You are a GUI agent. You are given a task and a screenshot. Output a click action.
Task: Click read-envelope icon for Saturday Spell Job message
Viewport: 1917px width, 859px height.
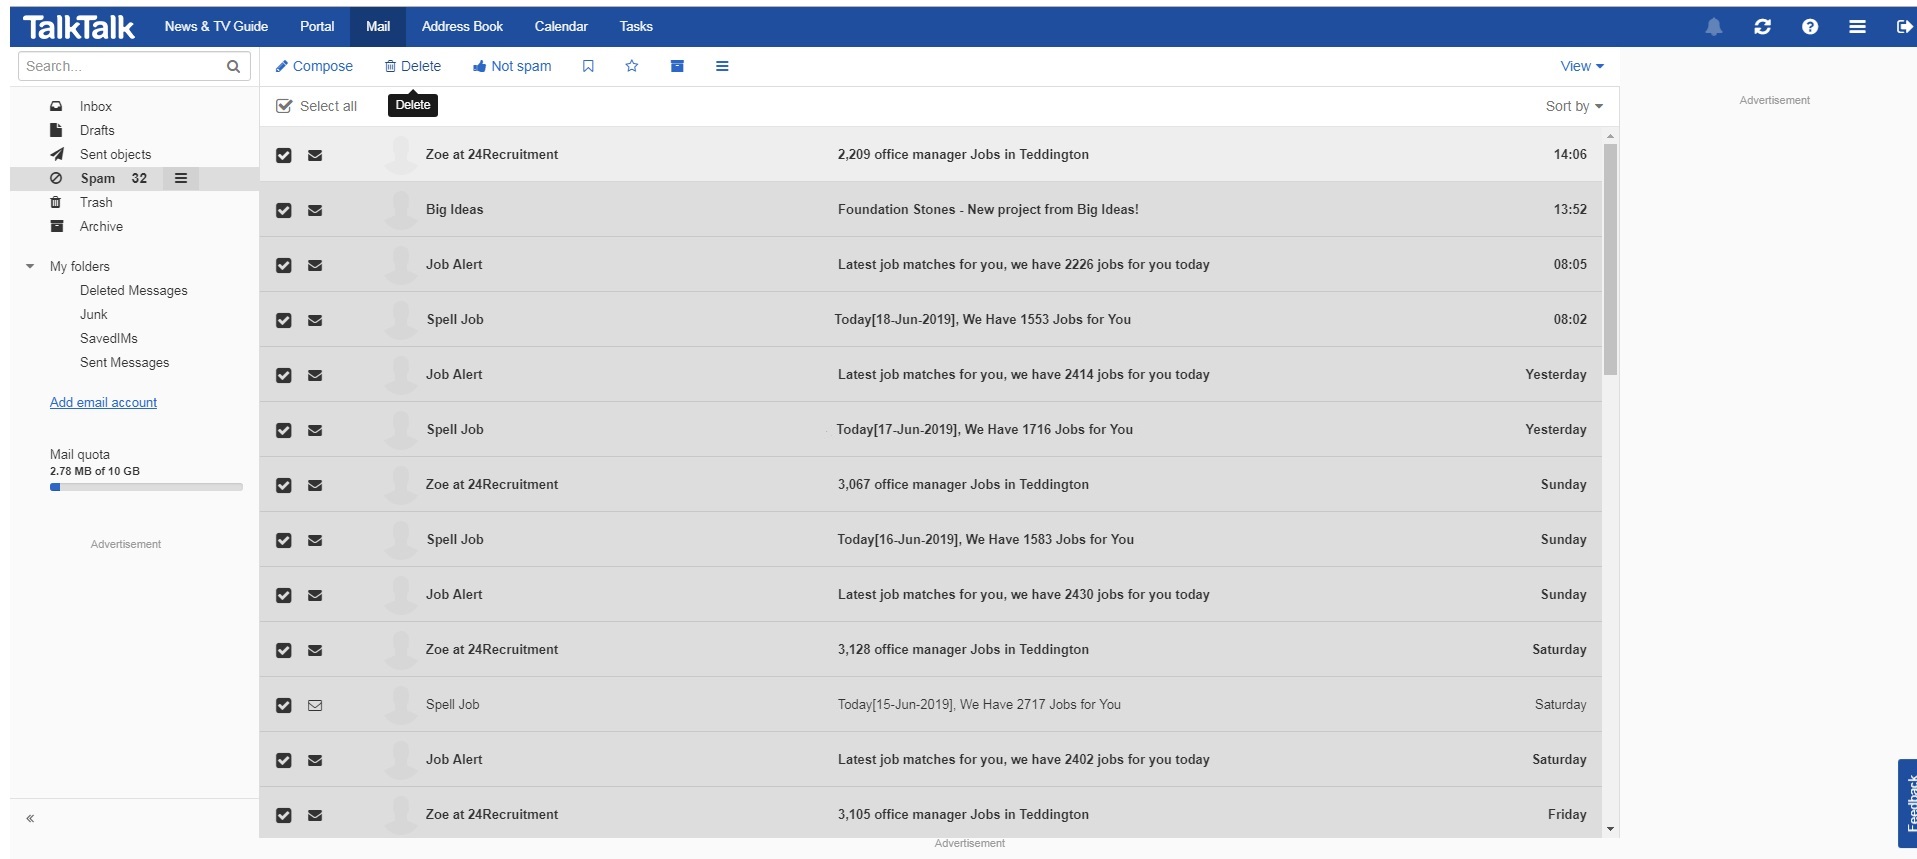(x=315, y=705)
